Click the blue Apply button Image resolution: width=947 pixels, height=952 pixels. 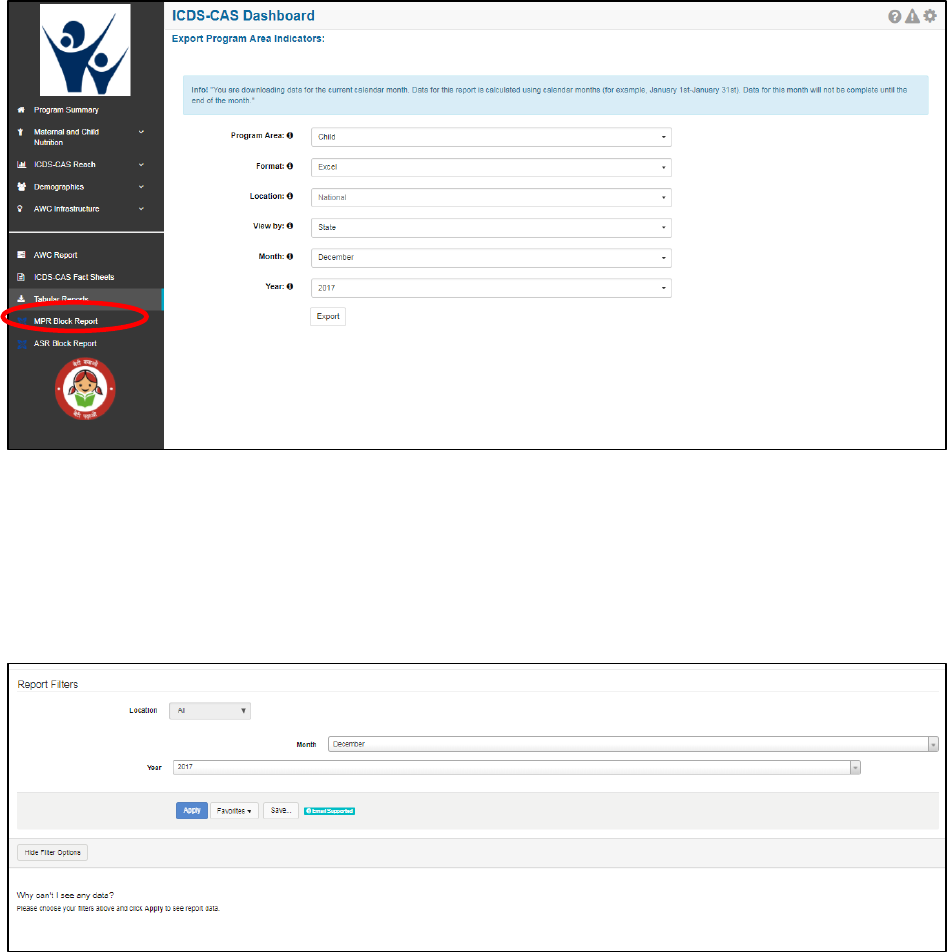192,811
